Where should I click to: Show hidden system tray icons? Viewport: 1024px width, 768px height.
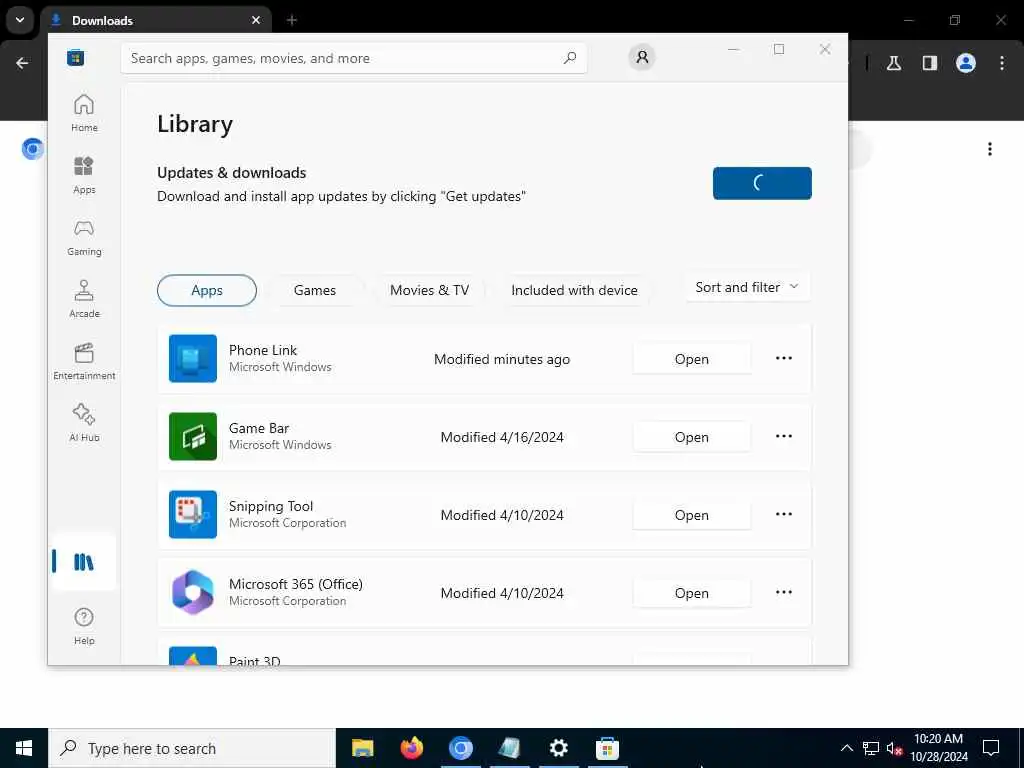tap(846, 748)
